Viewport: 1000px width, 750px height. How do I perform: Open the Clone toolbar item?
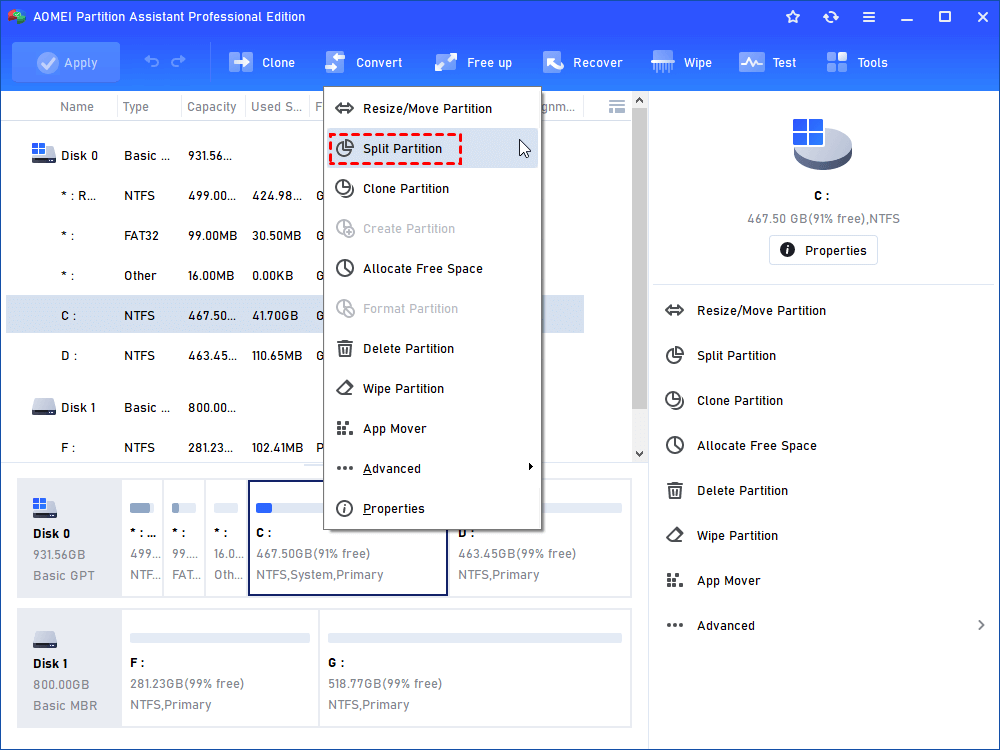click(x=262, y=62)
